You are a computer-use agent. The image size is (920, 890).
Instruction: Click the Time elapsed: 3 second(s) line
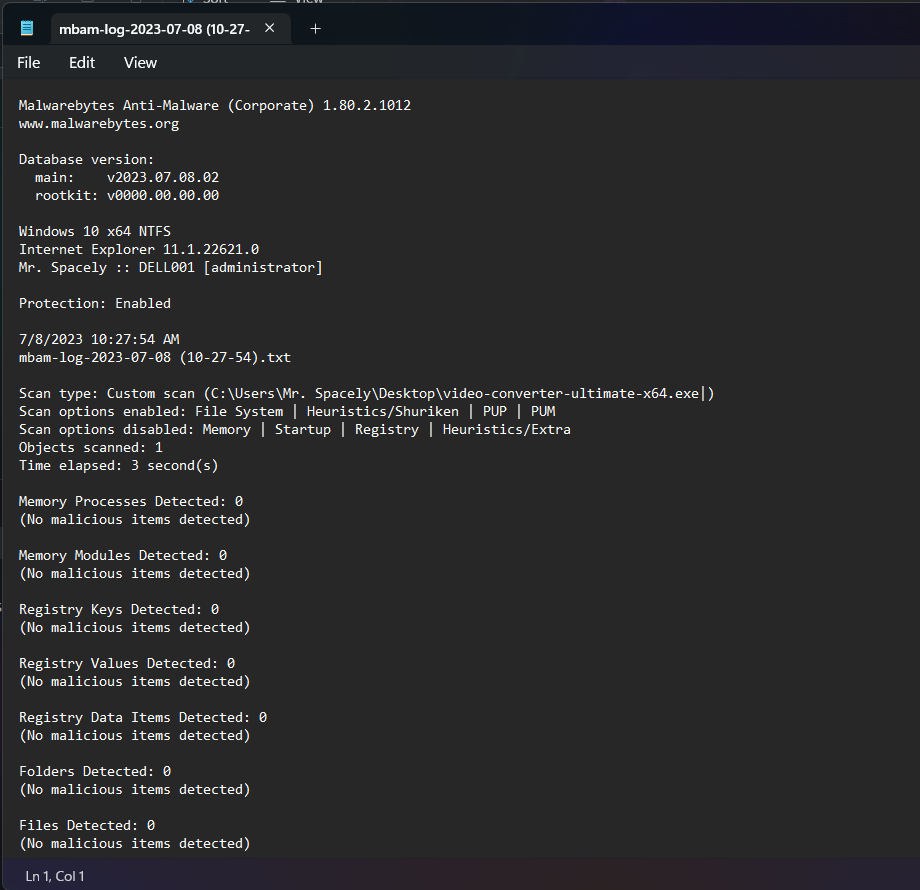coord(119,466)
